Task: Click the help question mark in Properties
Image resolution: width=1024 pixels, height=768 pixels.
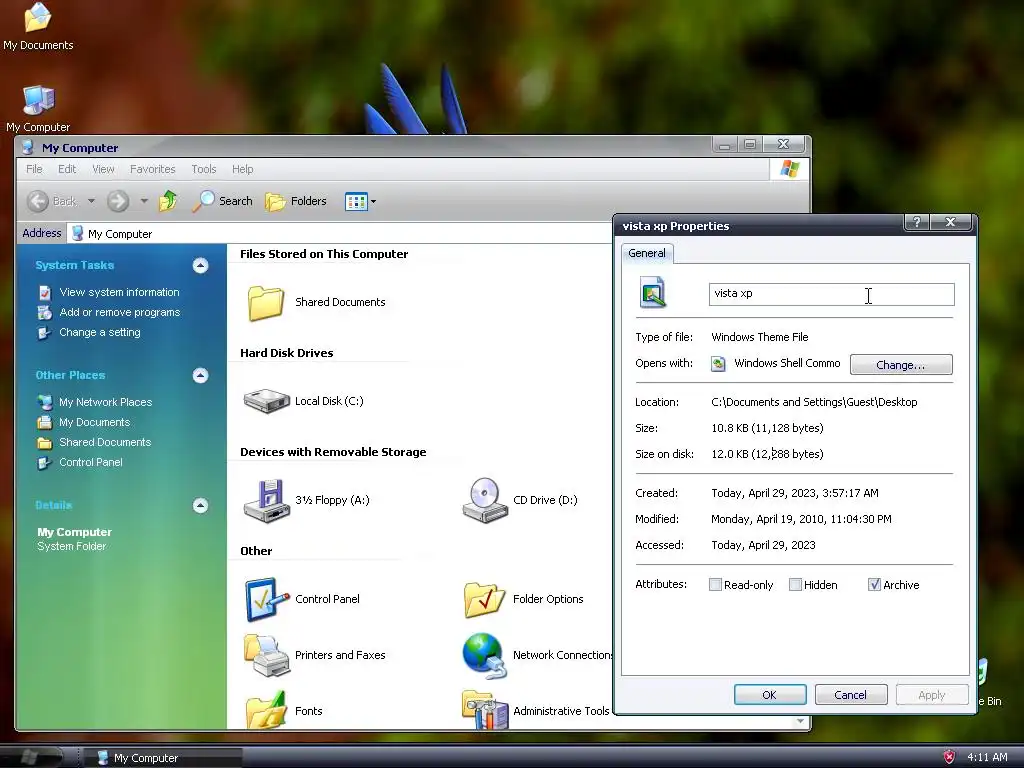Action: 916,222
